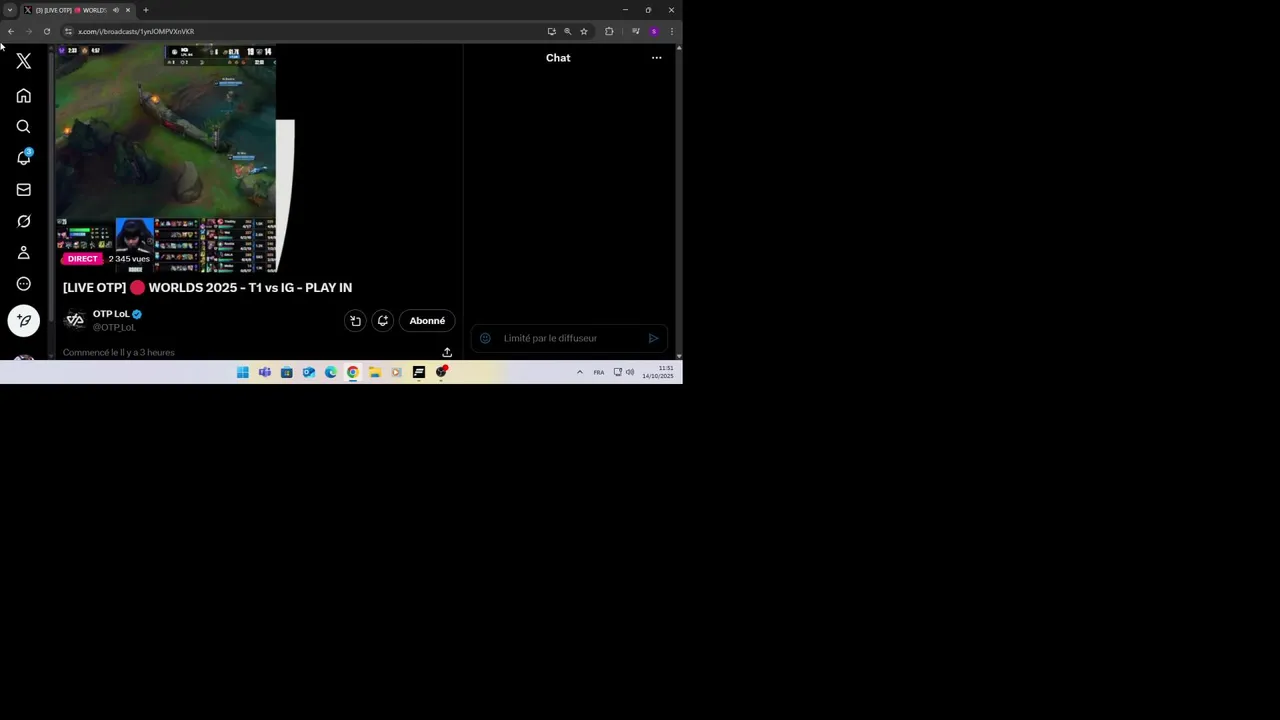Click the round compose post button

pyautogui.click(x=24, y=321)
